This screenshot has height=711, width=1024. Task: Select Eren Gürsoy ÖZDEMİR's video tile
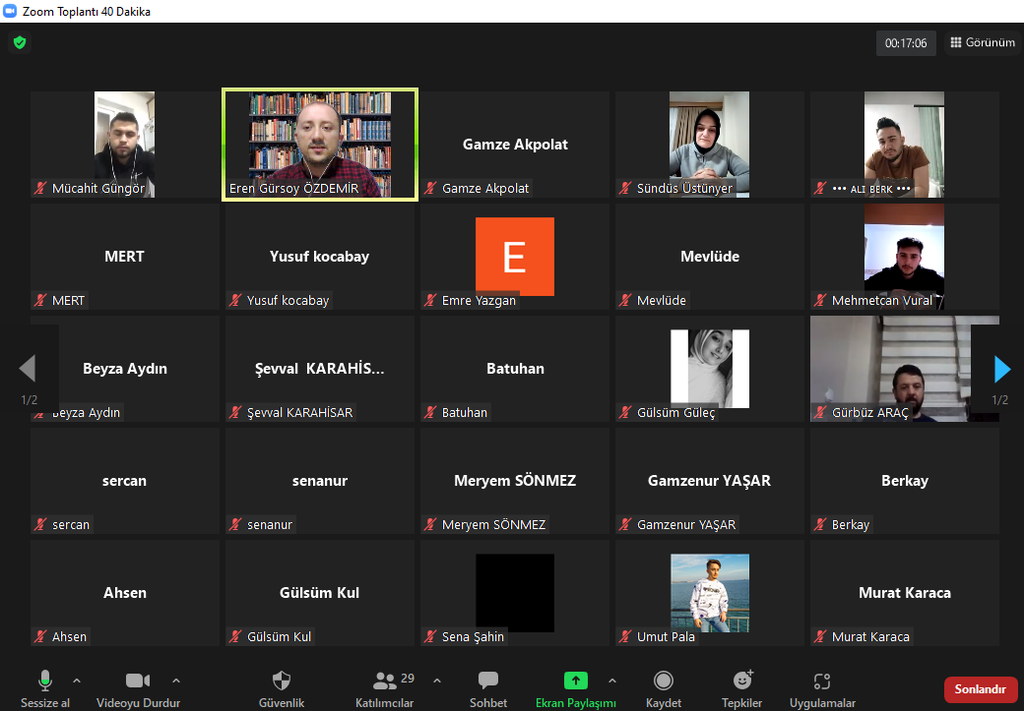(320, 145)
